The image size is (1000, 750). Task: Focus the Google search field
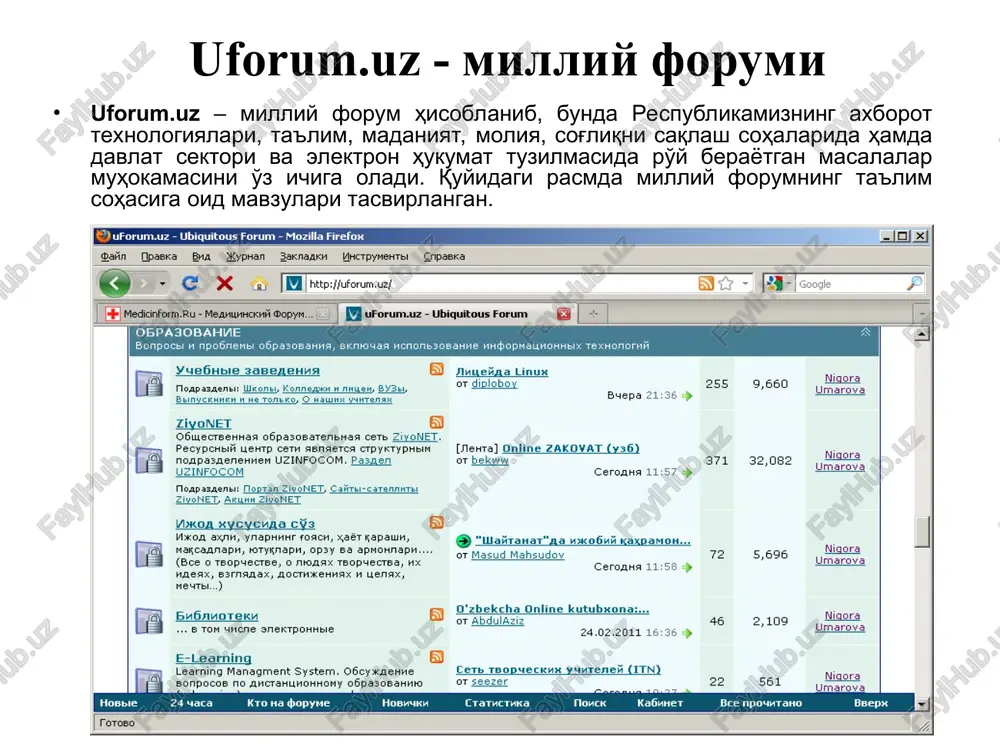[850, 284]
